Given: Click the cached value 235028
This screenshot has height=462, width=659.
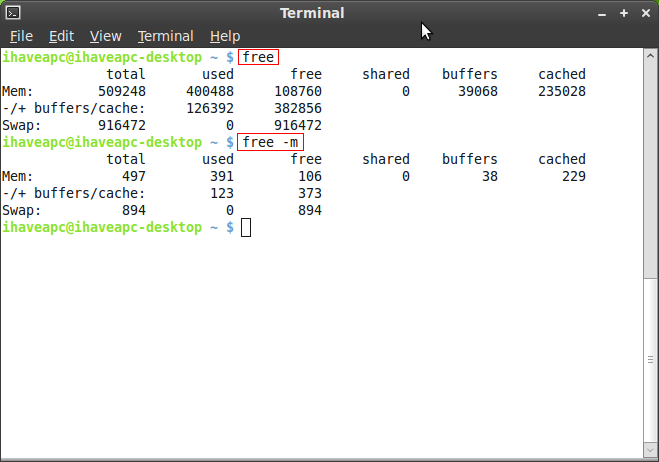Looking at the screenshot, I should tap(562, 91).
